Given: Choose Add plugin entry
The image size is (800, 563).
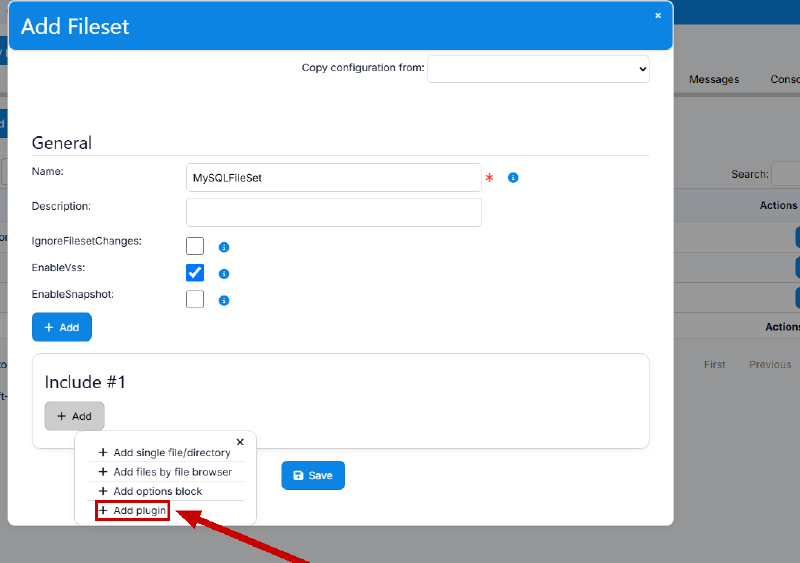Looking at the screenshot, I should (133, 510).
